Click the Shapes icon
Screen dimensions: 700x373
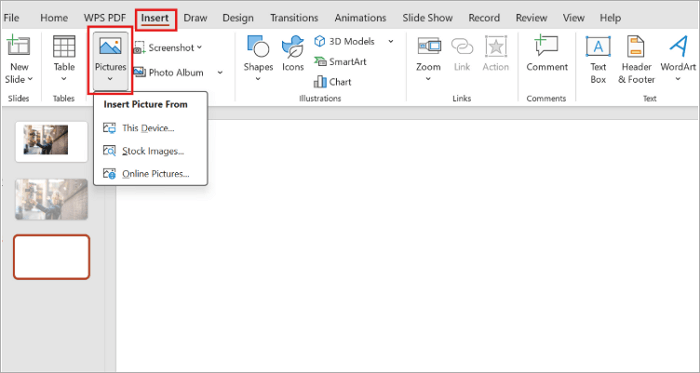coord(258,46)
